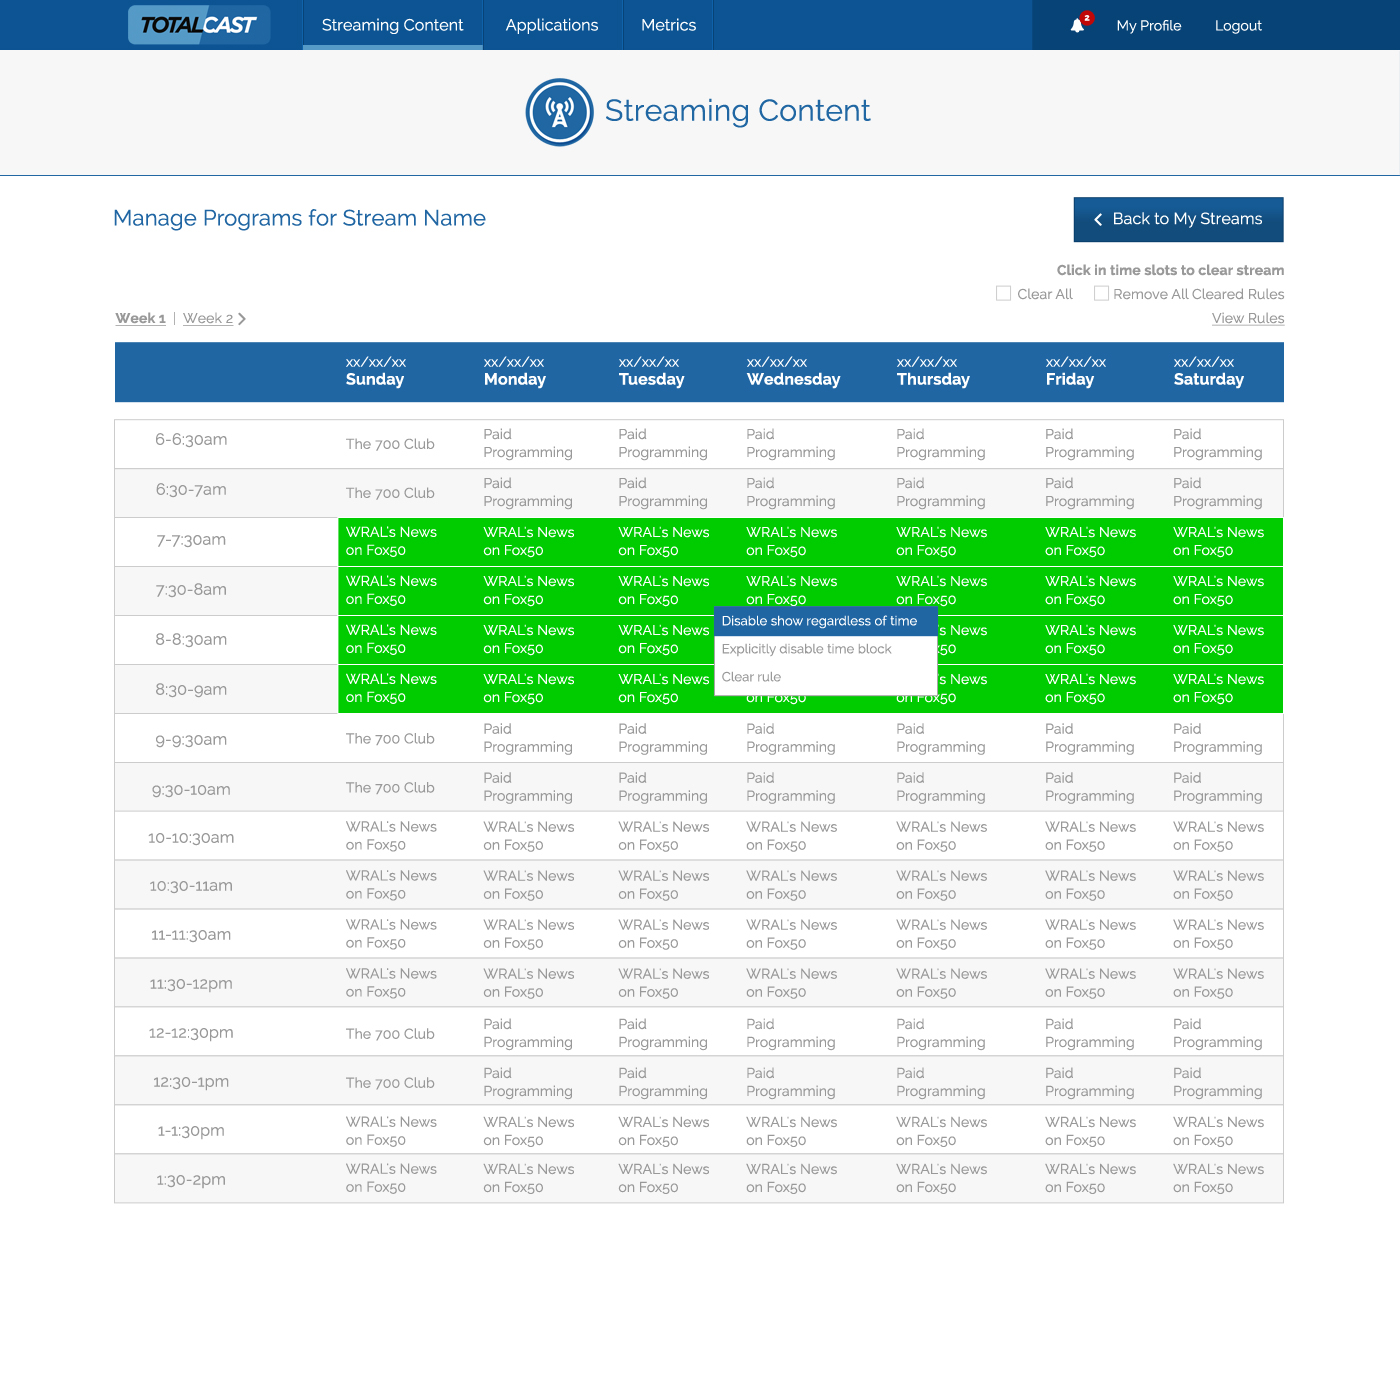Click Thursday 10-10:30am WRAL's News slot
Image resolution: width=1400 pixels, height=1400 pixels.
[941, 836]
